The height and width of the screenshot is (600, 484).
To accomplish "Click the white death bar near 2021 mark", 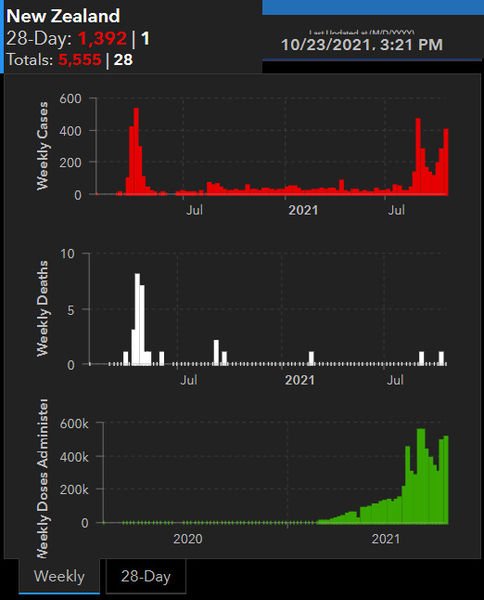I will coord(311,358).
